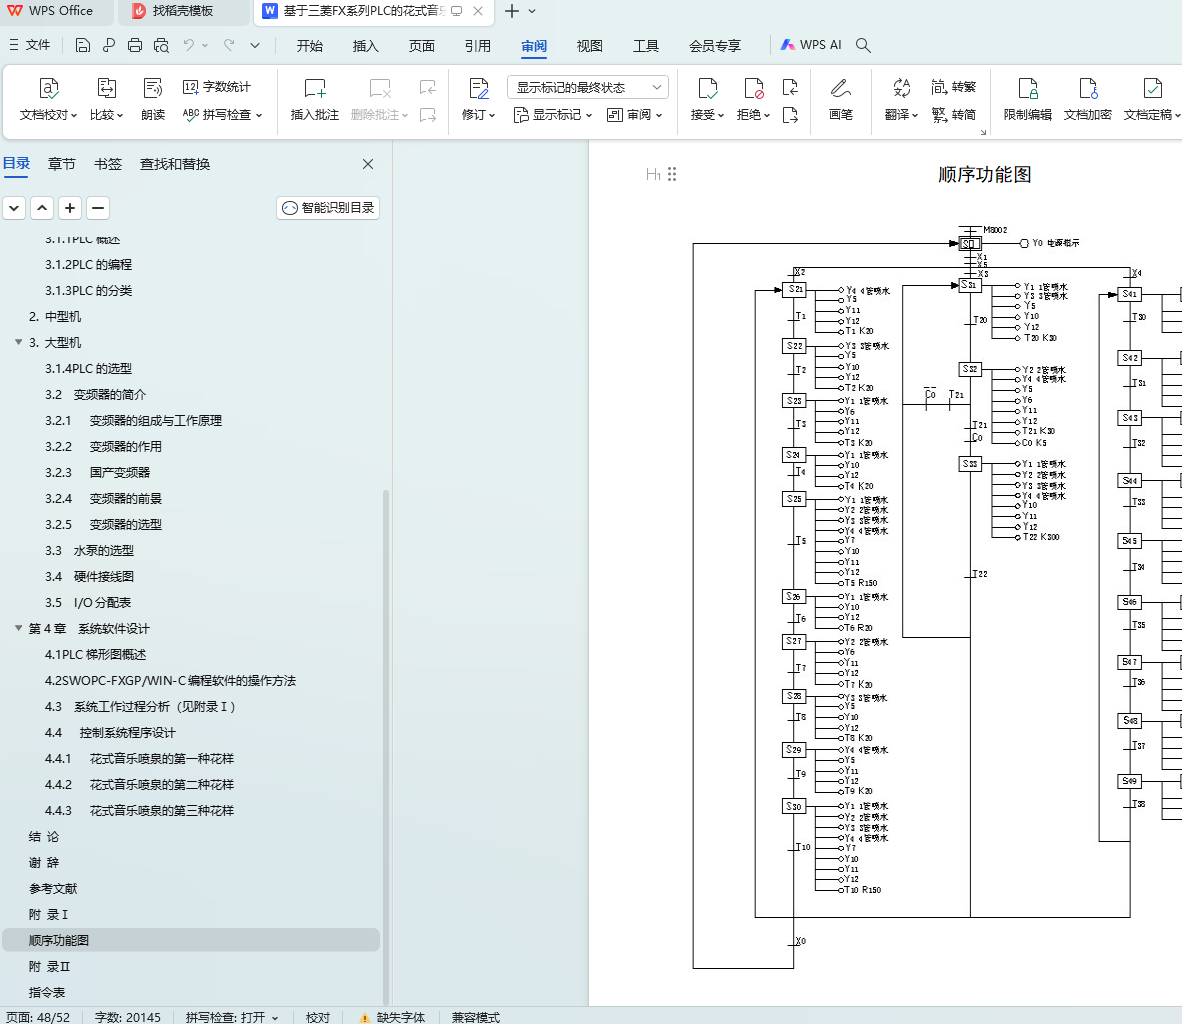1182x1024 pixels.
Task: Jump to 4.4.2 花式音乐喷泉的第二种花样
Action: (x=139, y=784)
